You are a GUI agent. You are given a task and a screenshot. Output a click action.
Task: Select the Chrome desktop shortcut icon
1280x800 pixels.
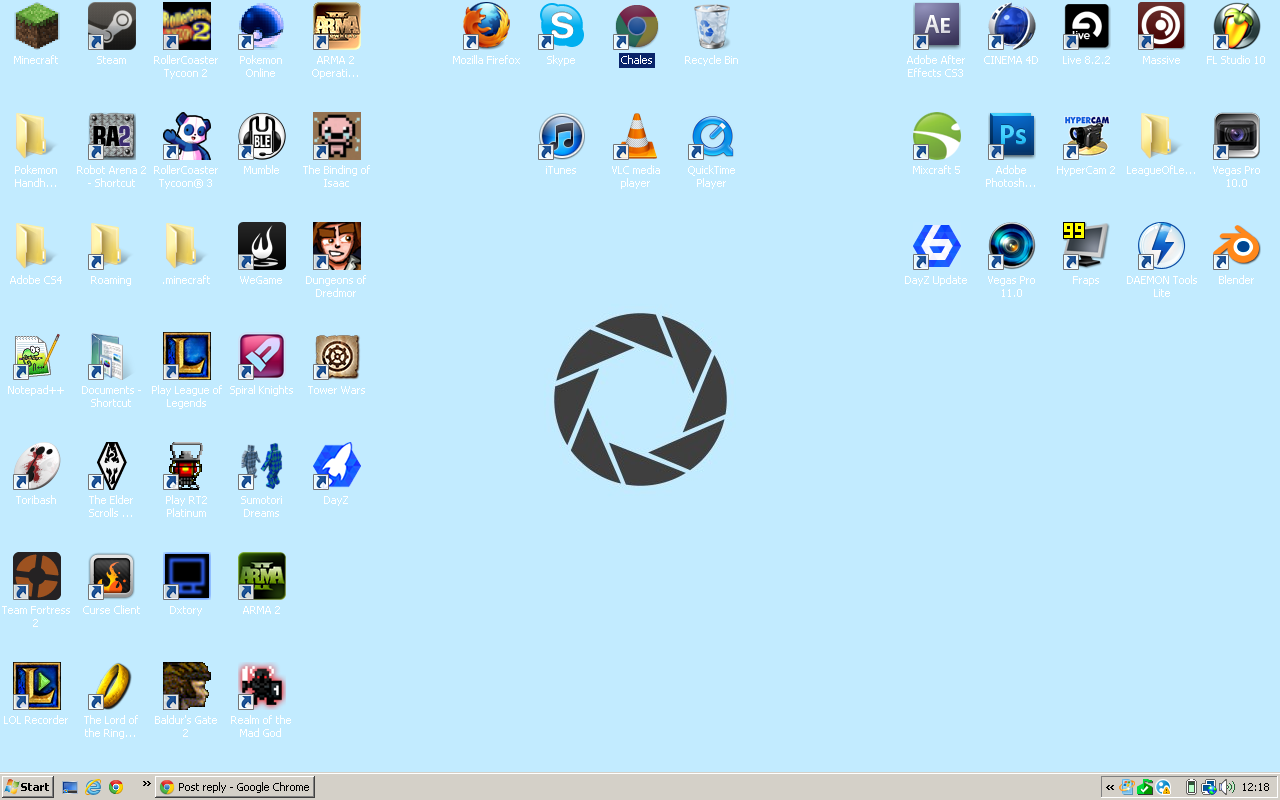(636, 27)
